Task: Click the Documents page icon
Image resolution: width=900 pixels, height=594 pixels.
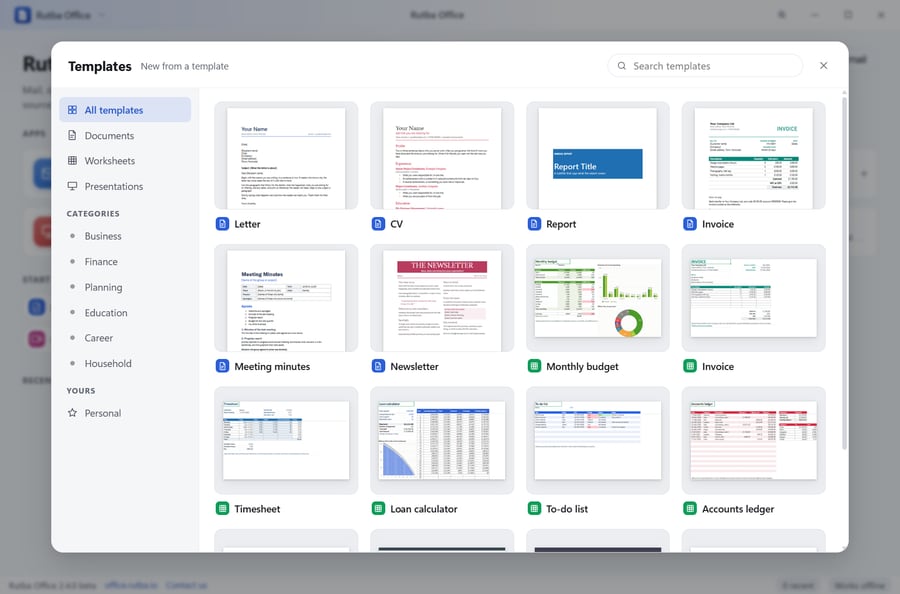Action: [72, 135]
